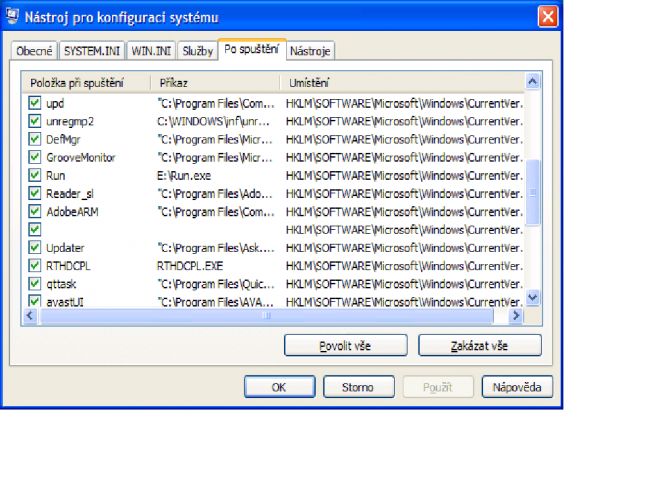
Task: Open help with the Nápověda button
Action: 517,387
